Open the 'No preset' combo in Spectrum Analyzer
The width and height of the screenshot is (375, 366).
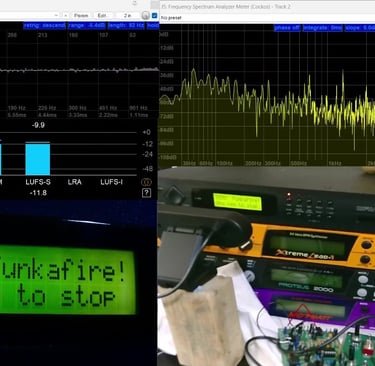tap(267, 18)
